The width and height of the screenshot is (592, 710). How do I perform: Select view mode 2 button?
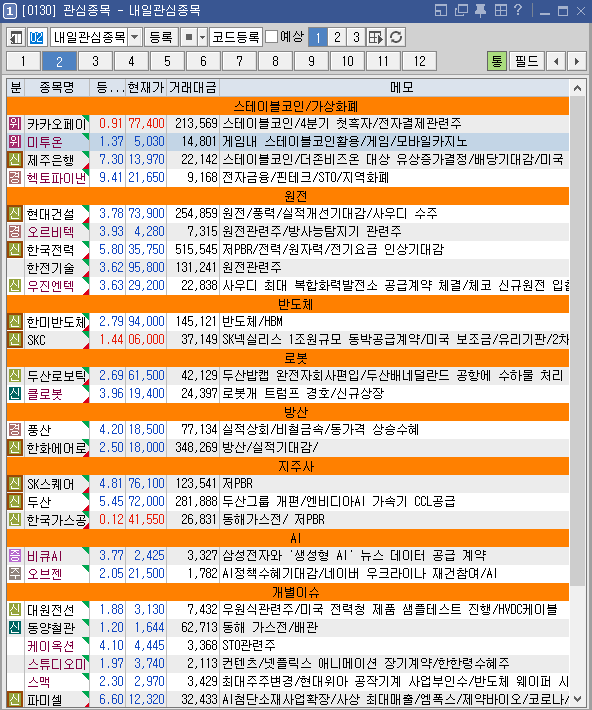tap(337, 37)
